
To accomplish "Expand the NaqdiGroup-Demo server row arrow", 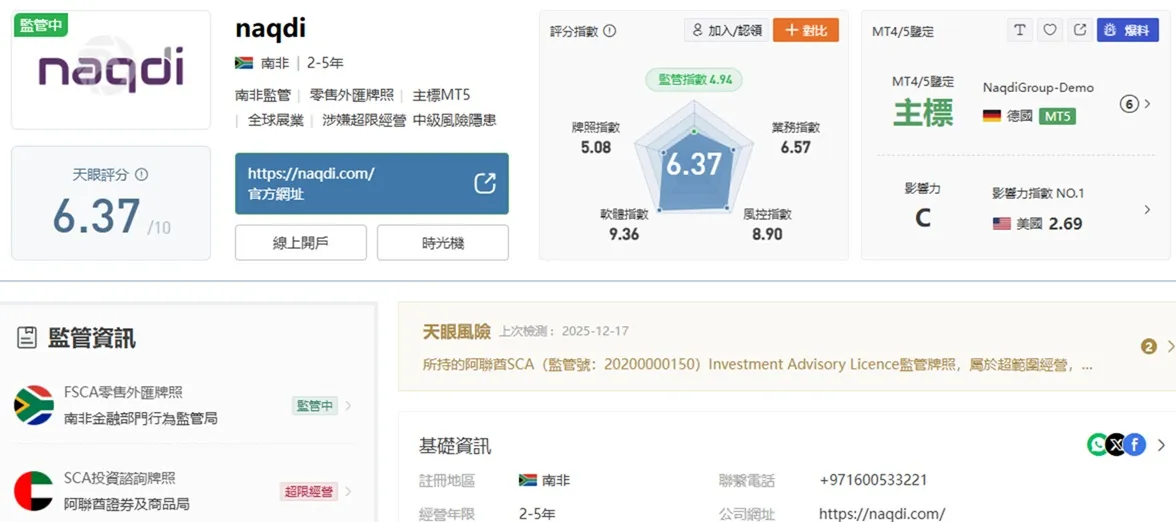I will tap(1147, 104).
